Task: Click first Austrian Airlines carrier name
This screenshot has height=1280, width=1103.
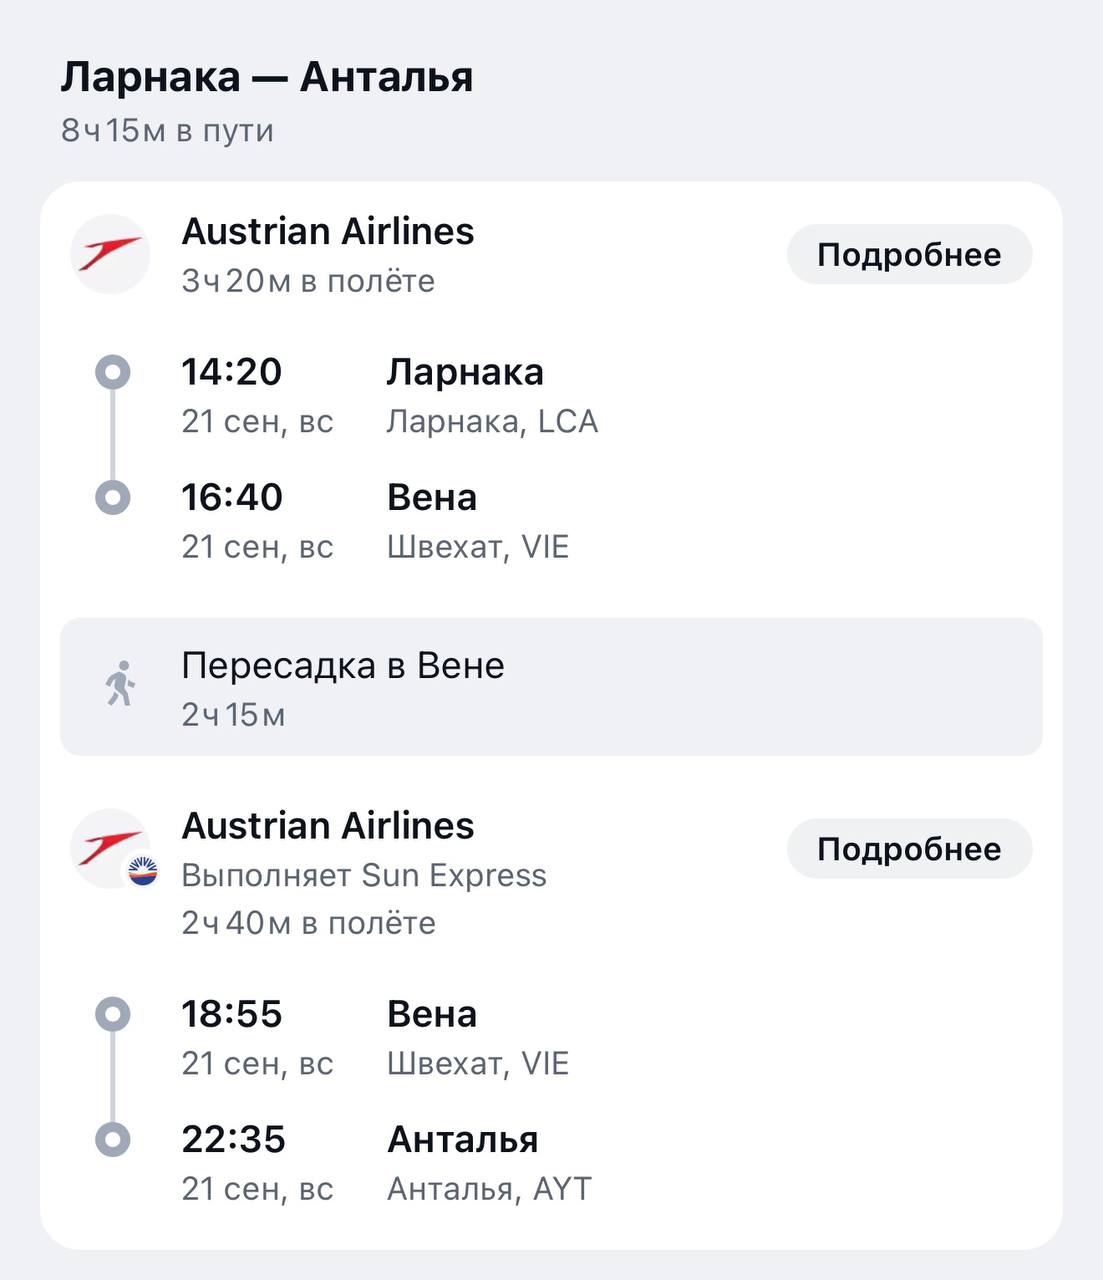Action: (328, 231)
